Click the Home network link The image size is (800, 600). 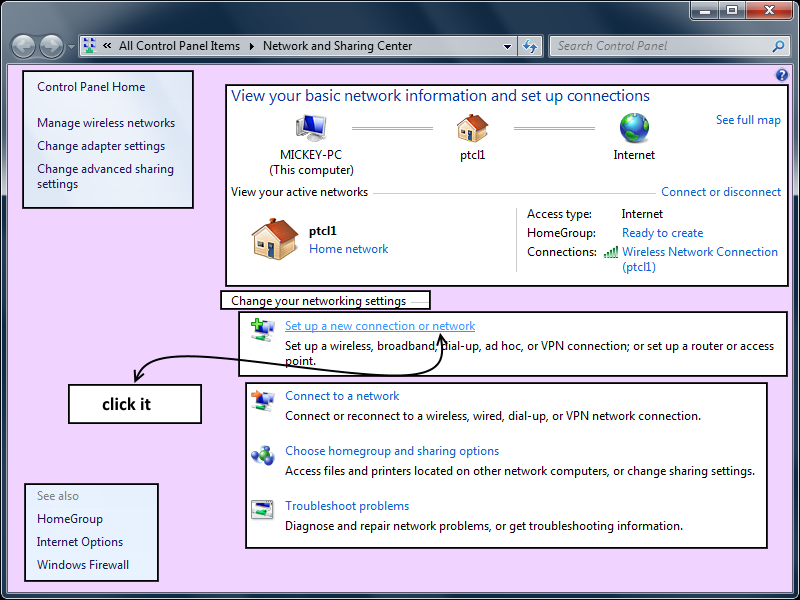[348, 249]
